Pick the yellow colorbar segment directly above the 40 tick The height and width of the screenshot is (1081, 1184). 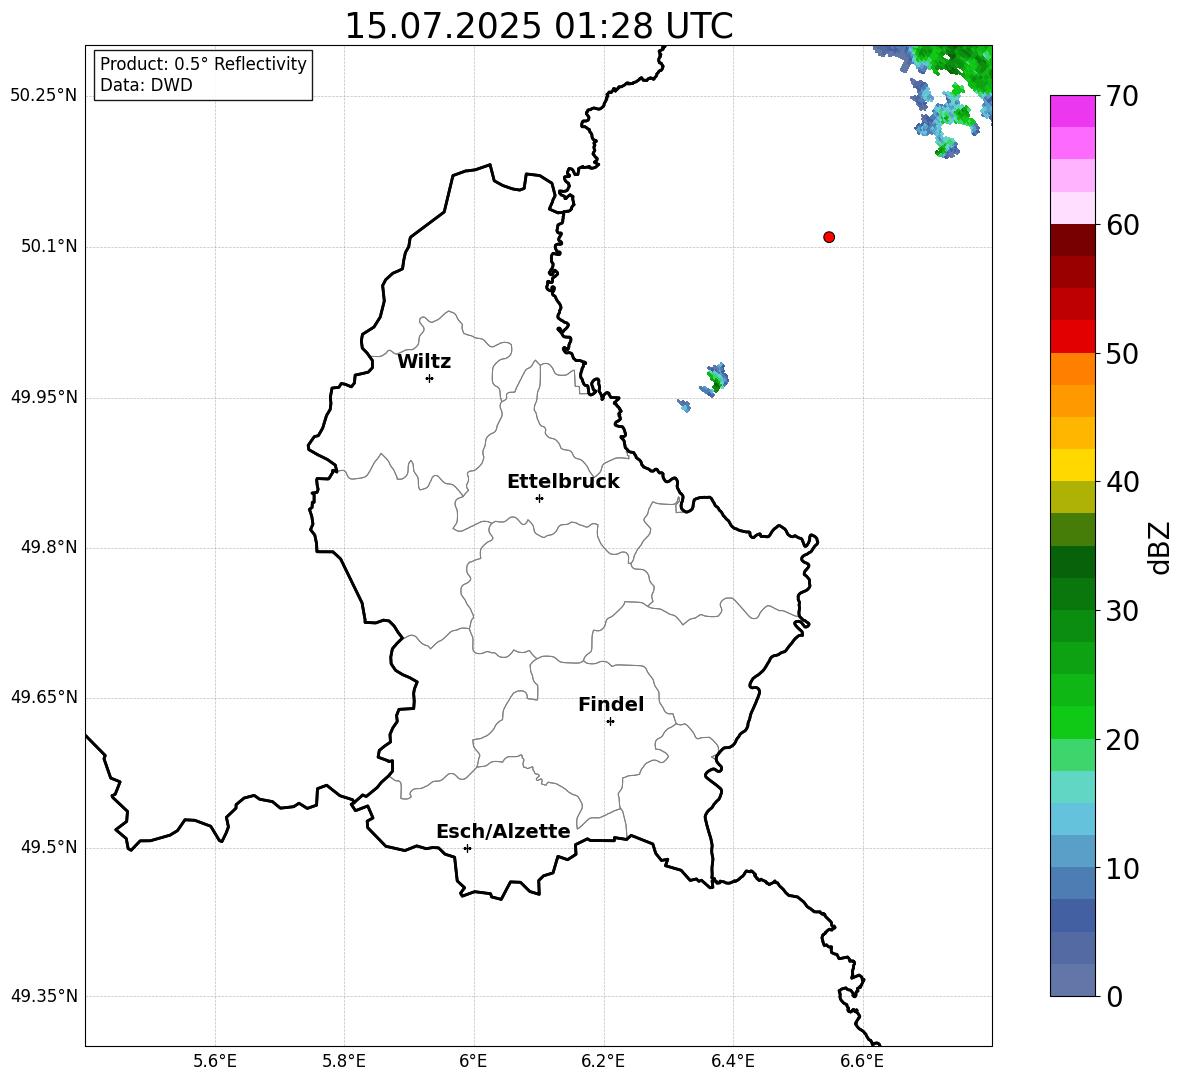(1073, 465)
